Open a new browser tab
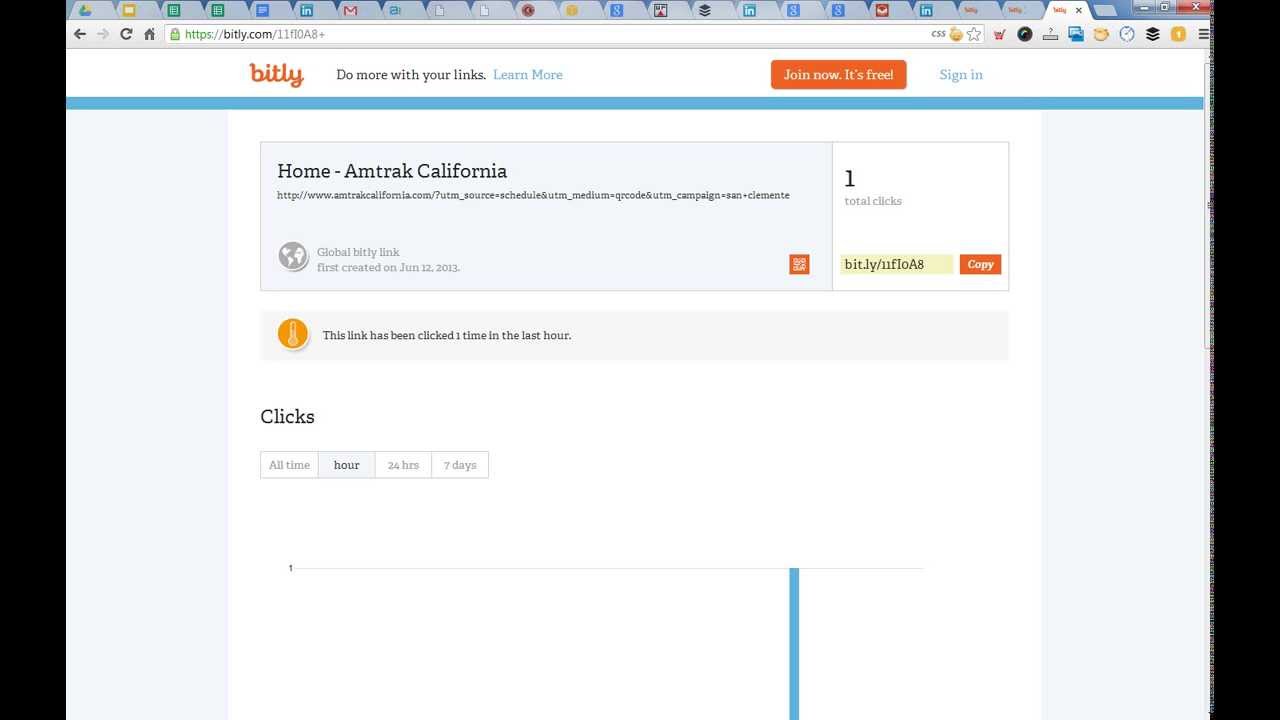This screenshot has width=1280, height=720. pos(1105,11)
